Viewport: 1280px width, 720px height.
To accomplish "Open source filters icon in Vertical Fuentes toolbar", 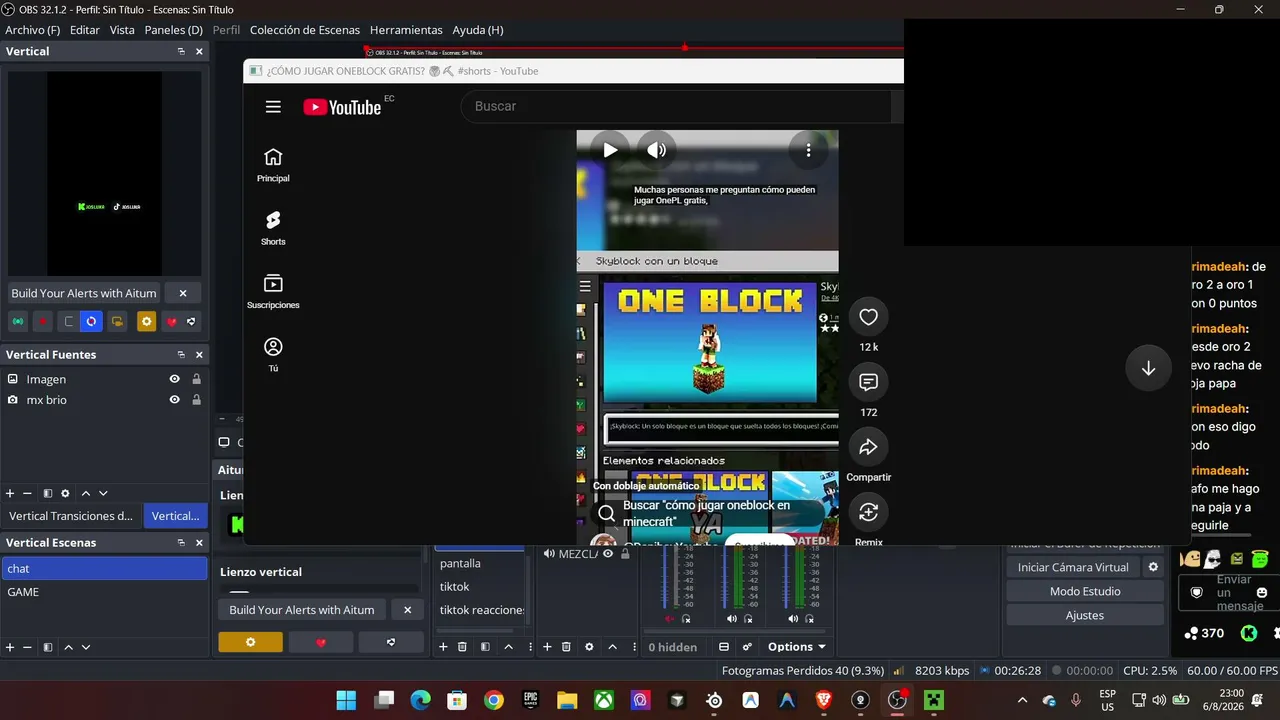I will click(x=47, y=493).
